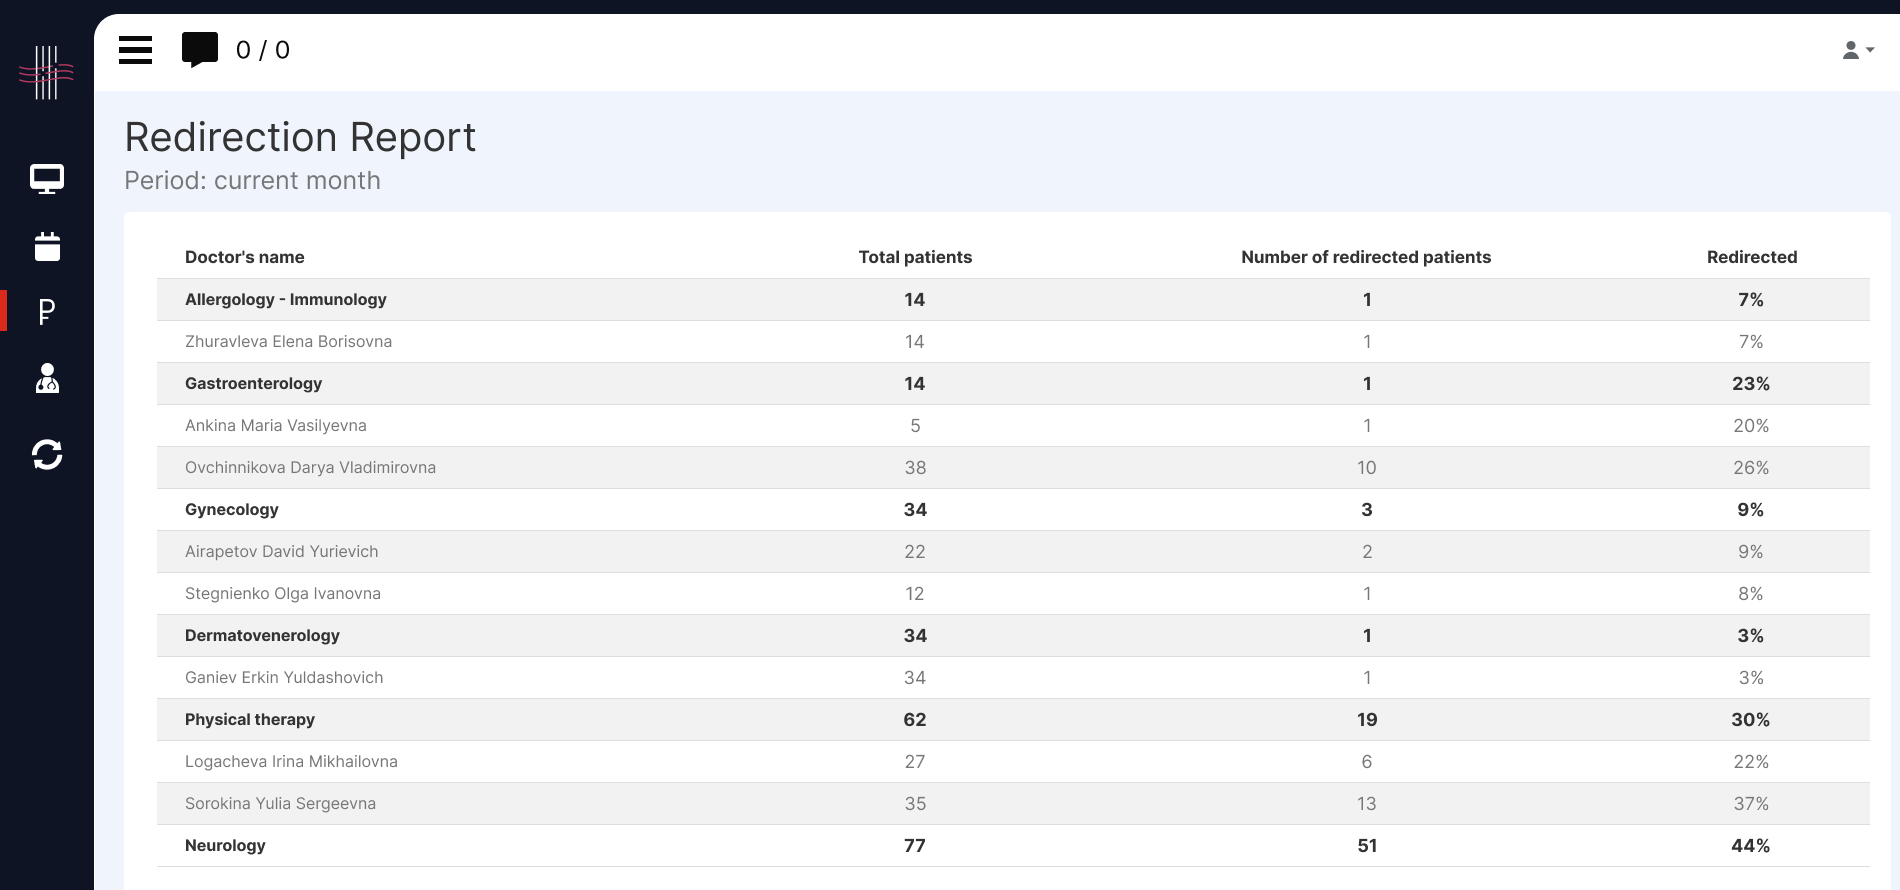This screenshot has height=890, width=1900.
Task: Click the clinic logo in the sidebar
Action: click(x=46, y=72)
